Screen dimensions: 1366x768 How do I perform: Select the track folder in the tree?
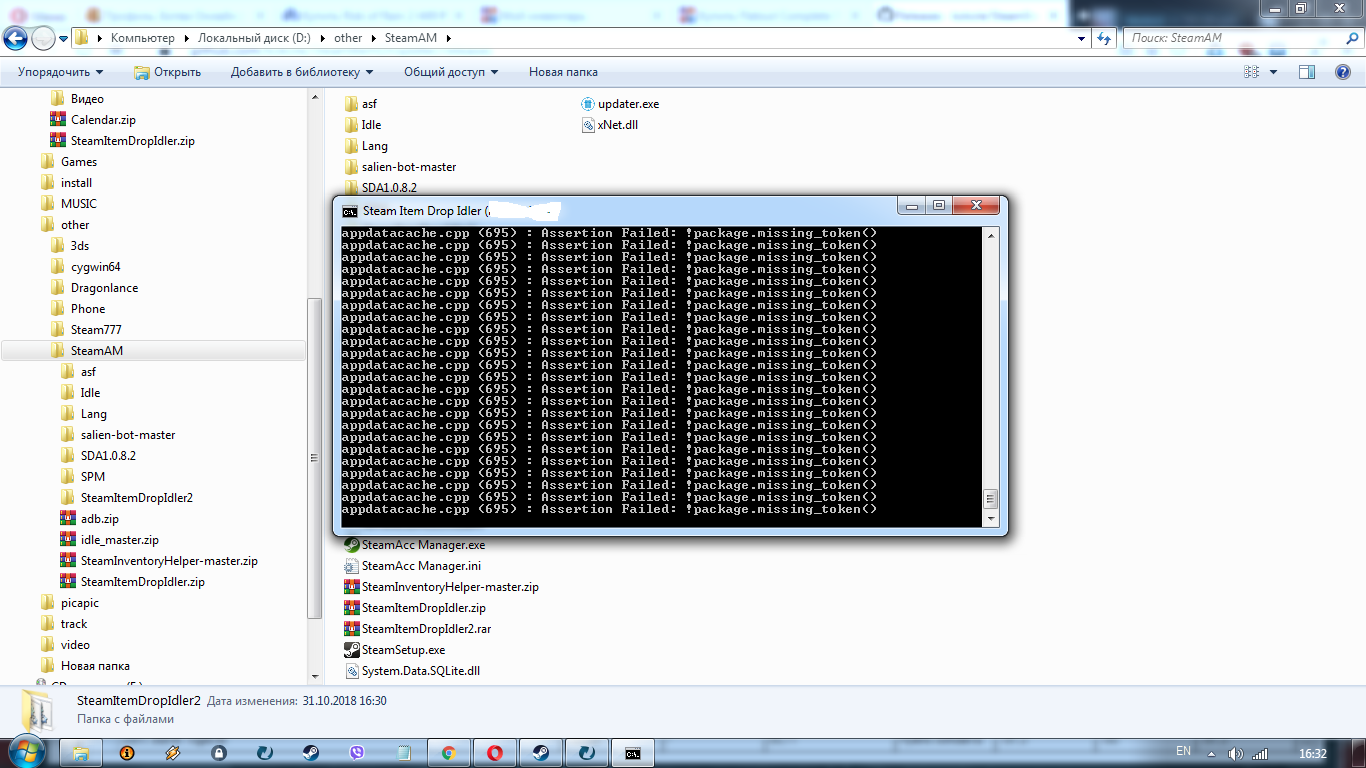tap(63, 624)
